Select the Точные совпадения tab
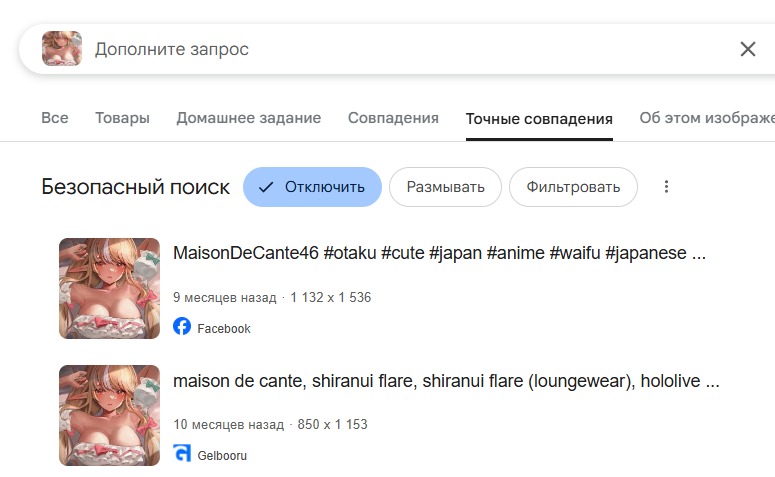775x477 pixels. [539, 119]
